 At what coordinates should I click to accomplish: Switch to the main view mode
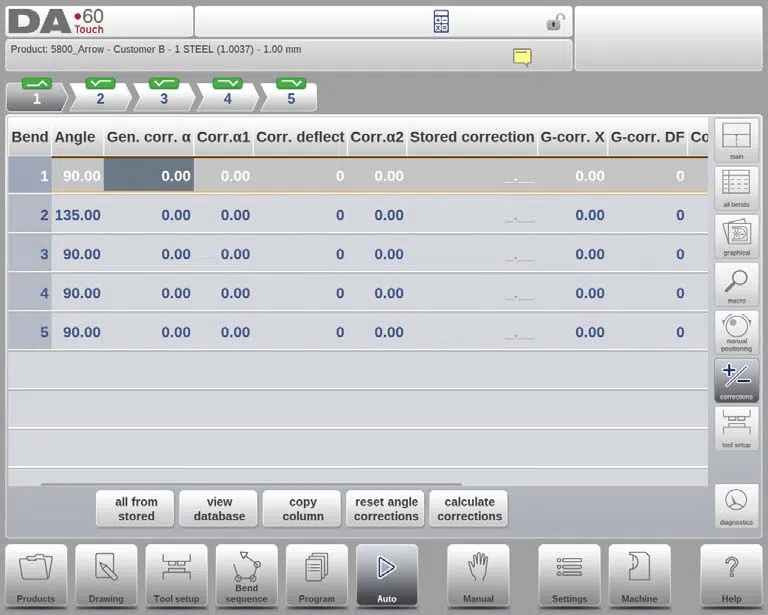(x=736, y=140)
